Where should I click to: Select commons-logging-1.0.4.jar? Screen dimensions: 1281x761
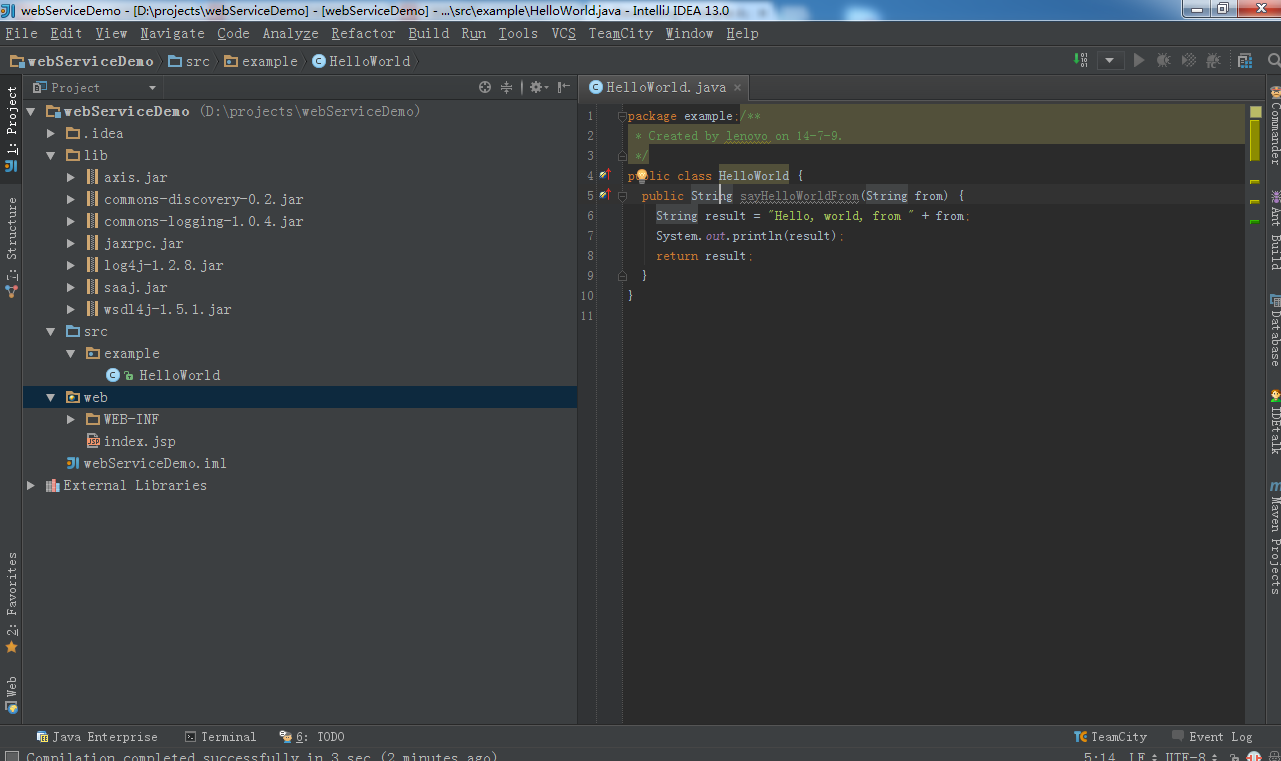[x=195, y=221]
